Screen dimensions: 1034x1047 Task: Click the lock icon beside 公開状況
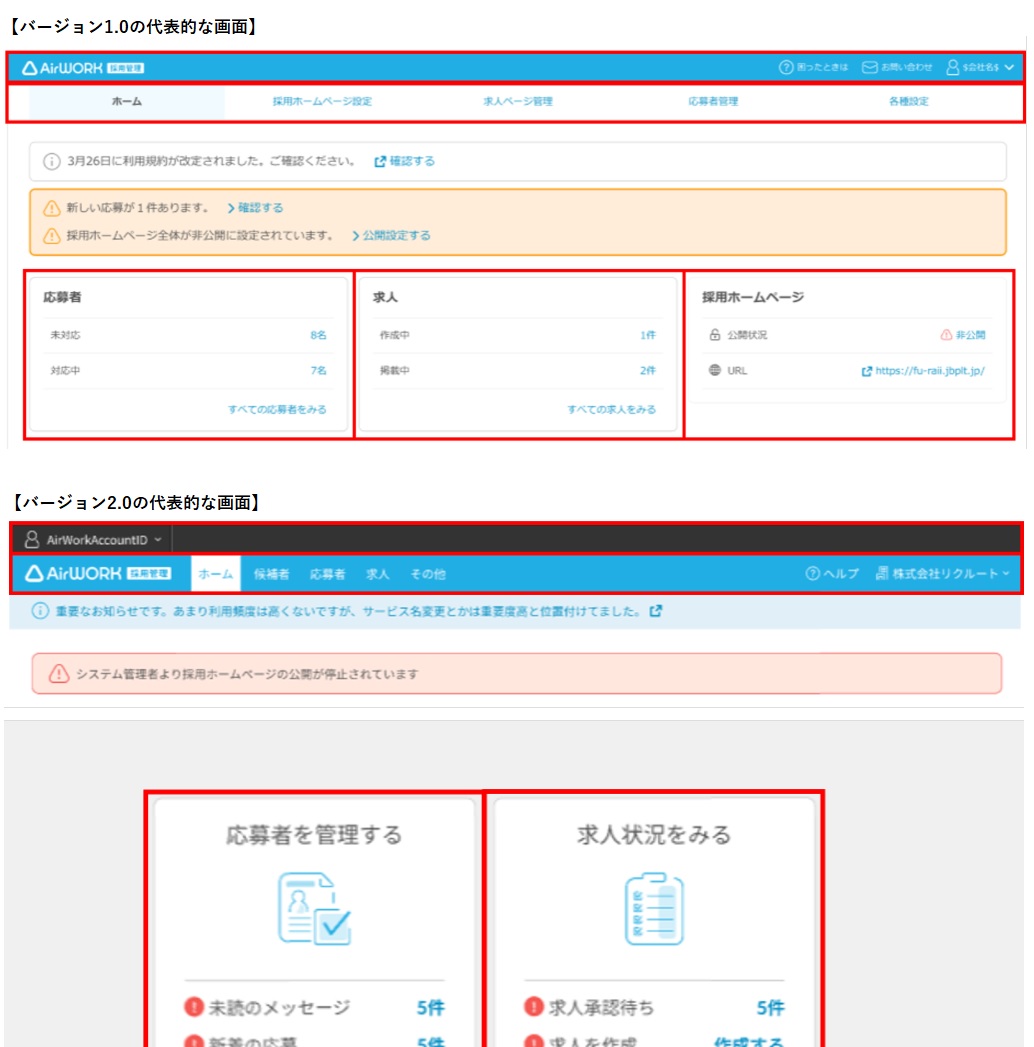(x=714, y=335)
